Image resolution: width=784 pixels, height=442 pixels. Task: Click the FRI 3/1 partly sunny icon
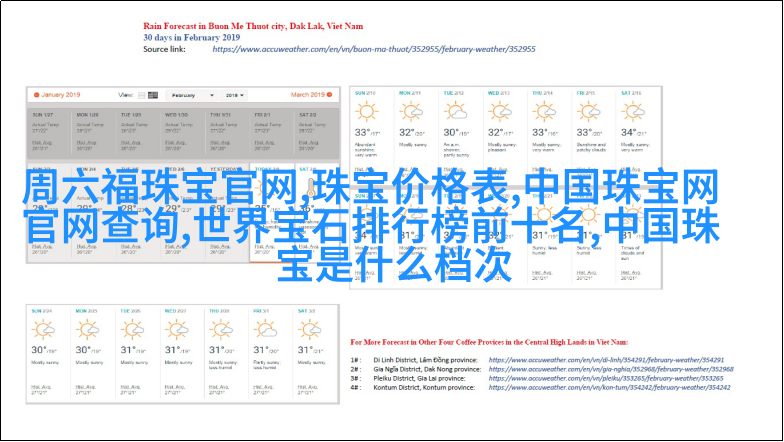(265, 330)
